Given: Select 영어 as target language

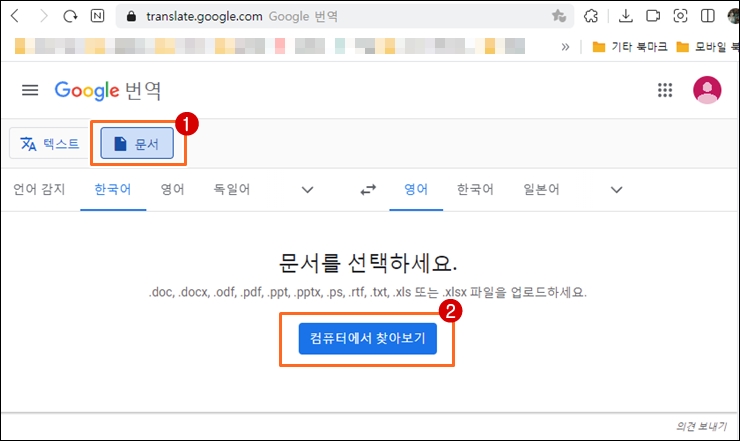Looking at the screenshot, I should [x=416, y=189].
